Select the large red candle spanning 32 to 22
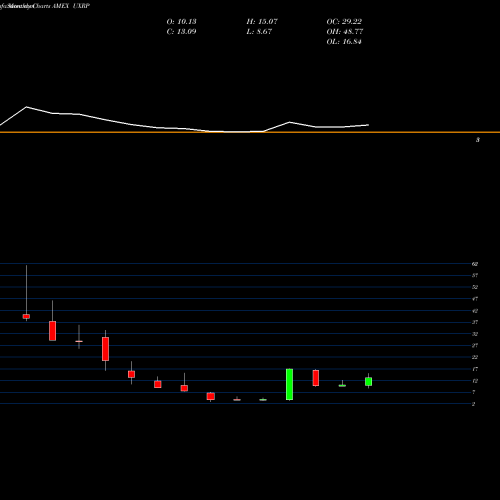The image size is (500, 500). (x=105, y=349)
